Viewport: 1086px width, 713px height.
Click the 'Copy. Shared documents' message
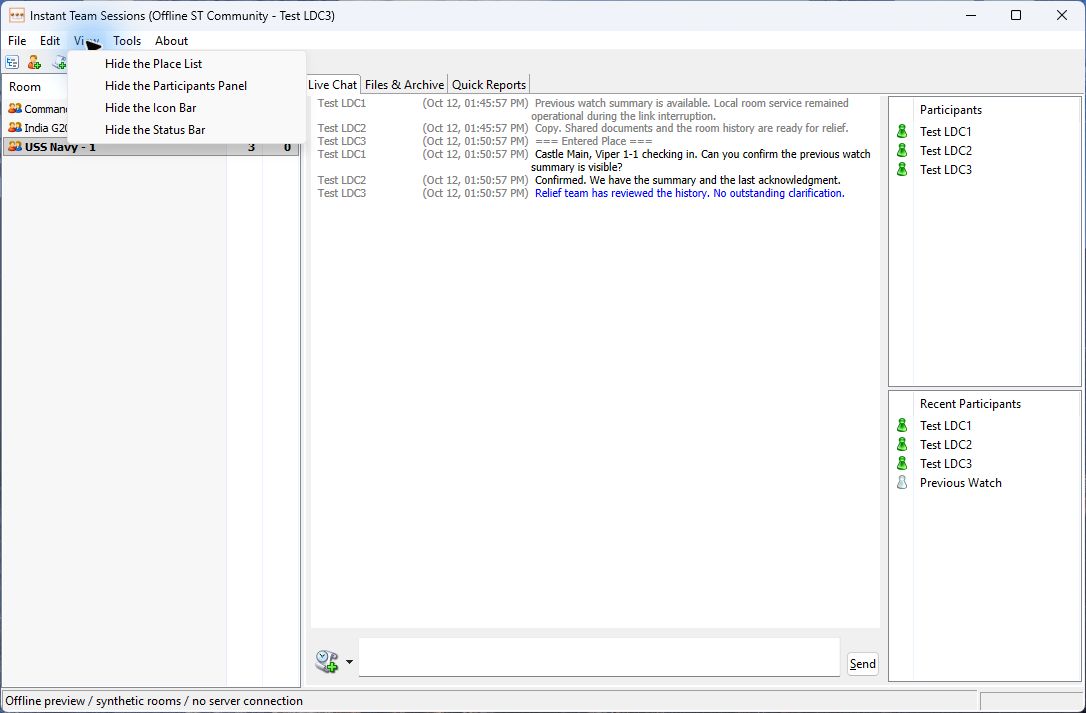click(691, 128)
